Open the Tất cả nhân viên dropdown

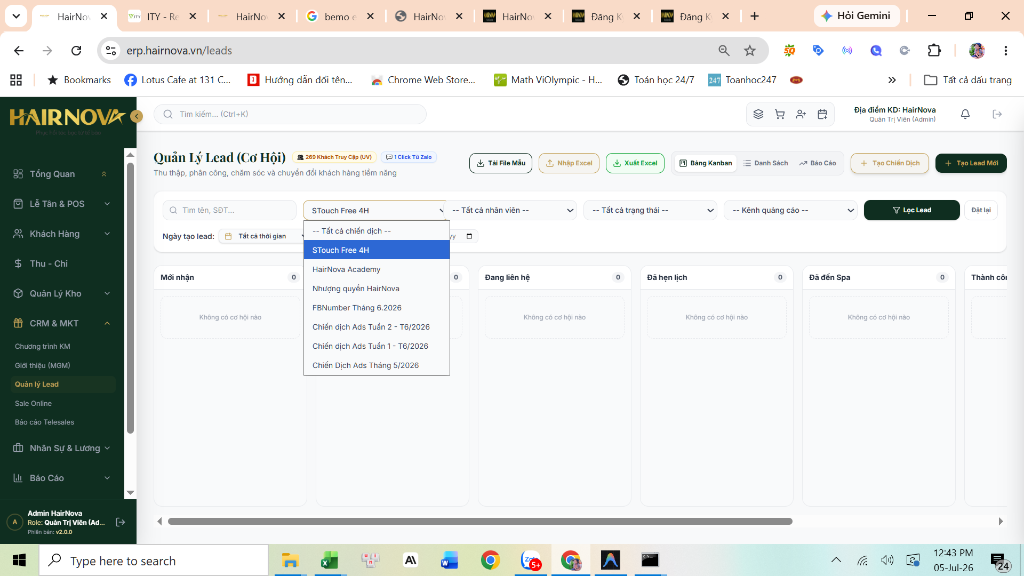(x=513, y=210)
